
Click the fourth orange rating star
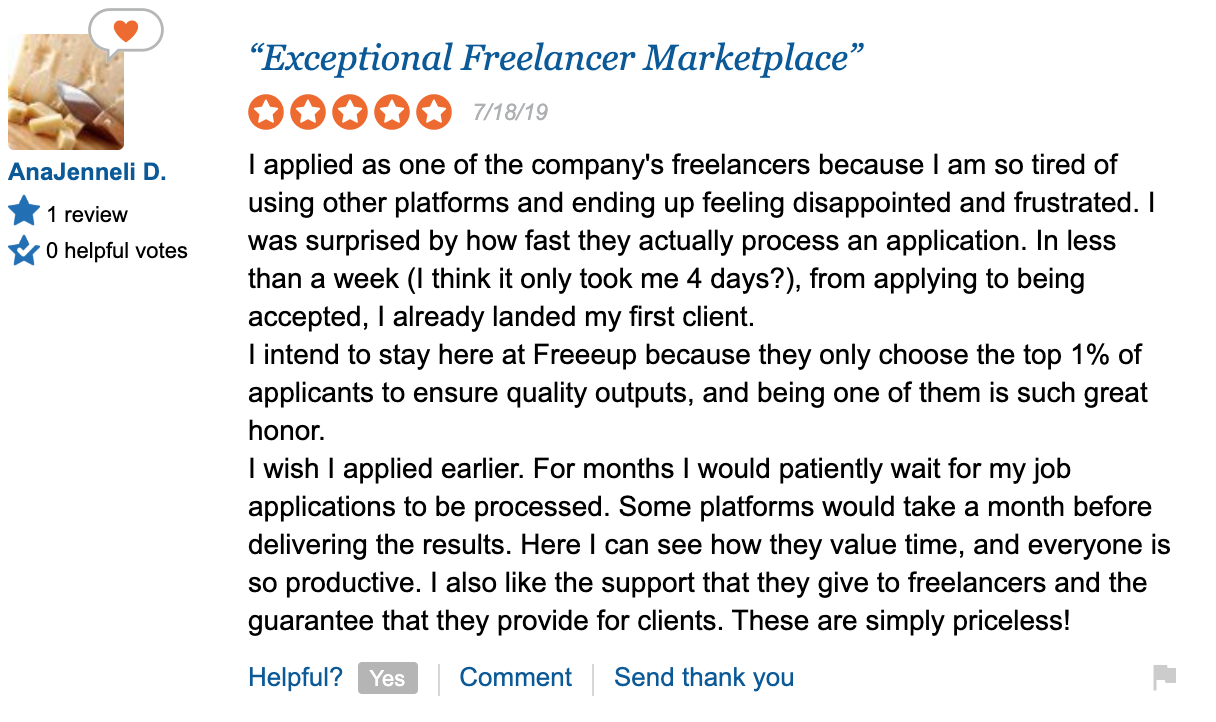coord(392,112)
